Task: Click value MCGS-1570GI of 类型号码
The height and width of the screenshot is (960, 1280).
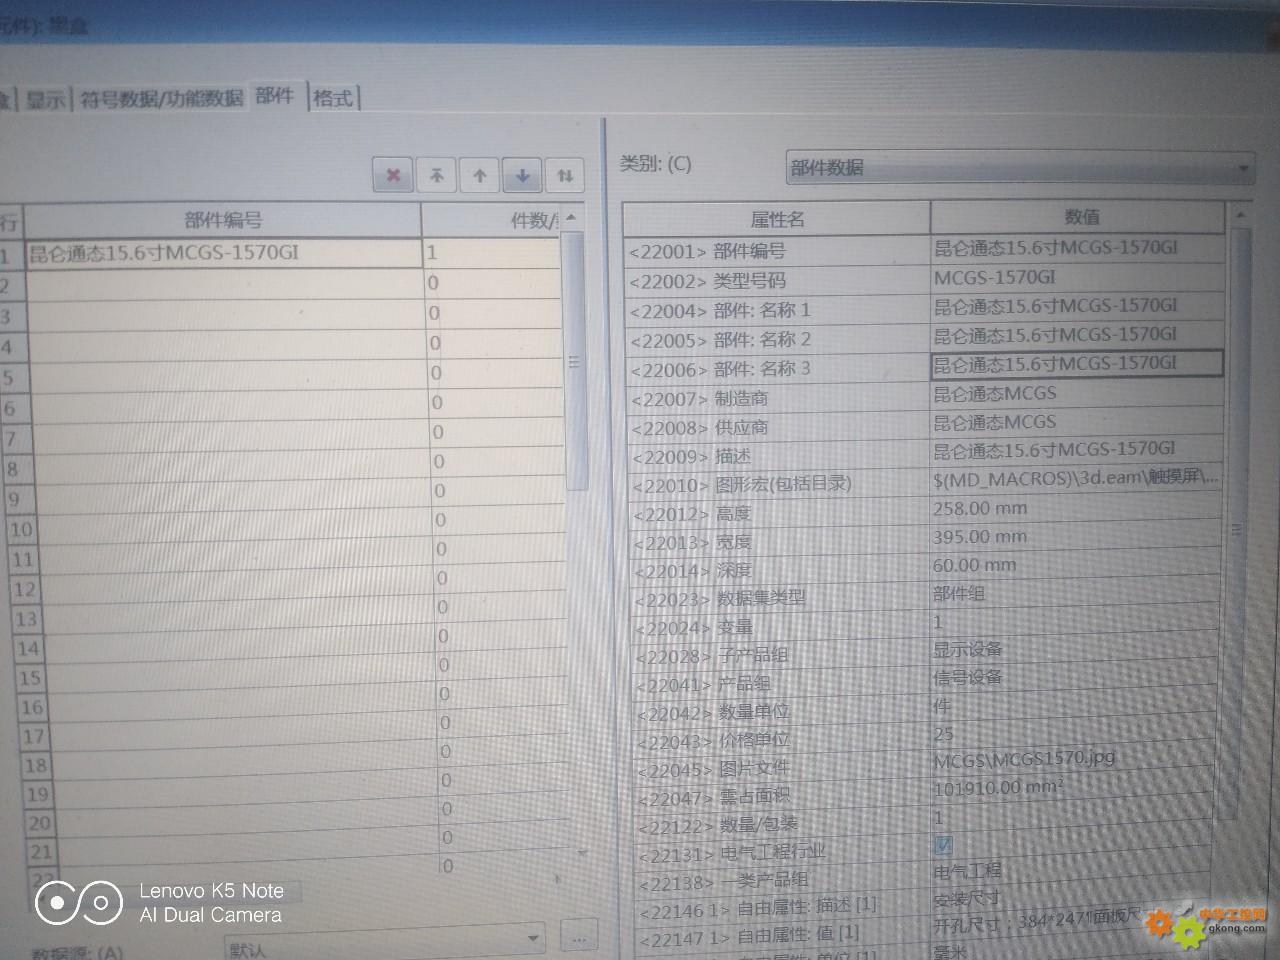Action: [1078, 277]
